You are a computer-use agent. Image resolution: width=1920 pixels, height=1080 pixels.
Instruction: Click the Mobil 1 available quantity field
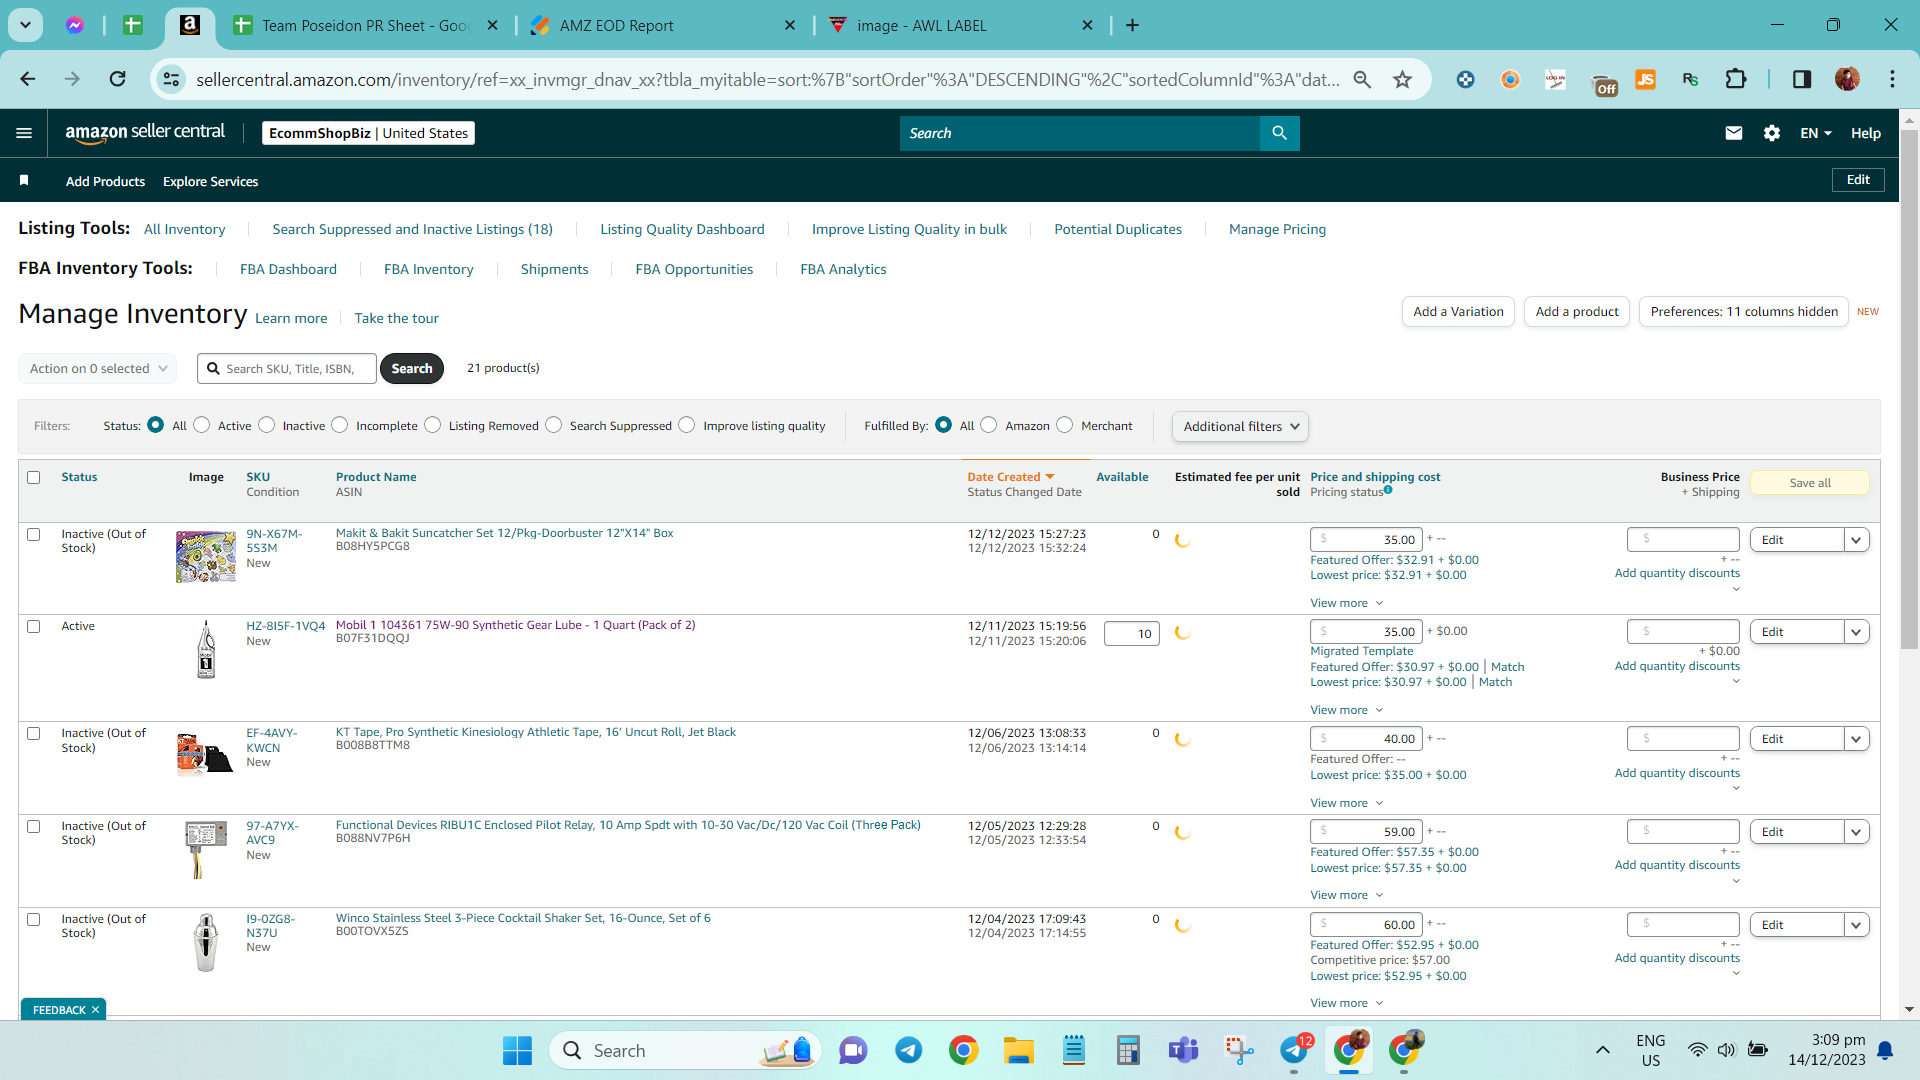(1131, 633)
